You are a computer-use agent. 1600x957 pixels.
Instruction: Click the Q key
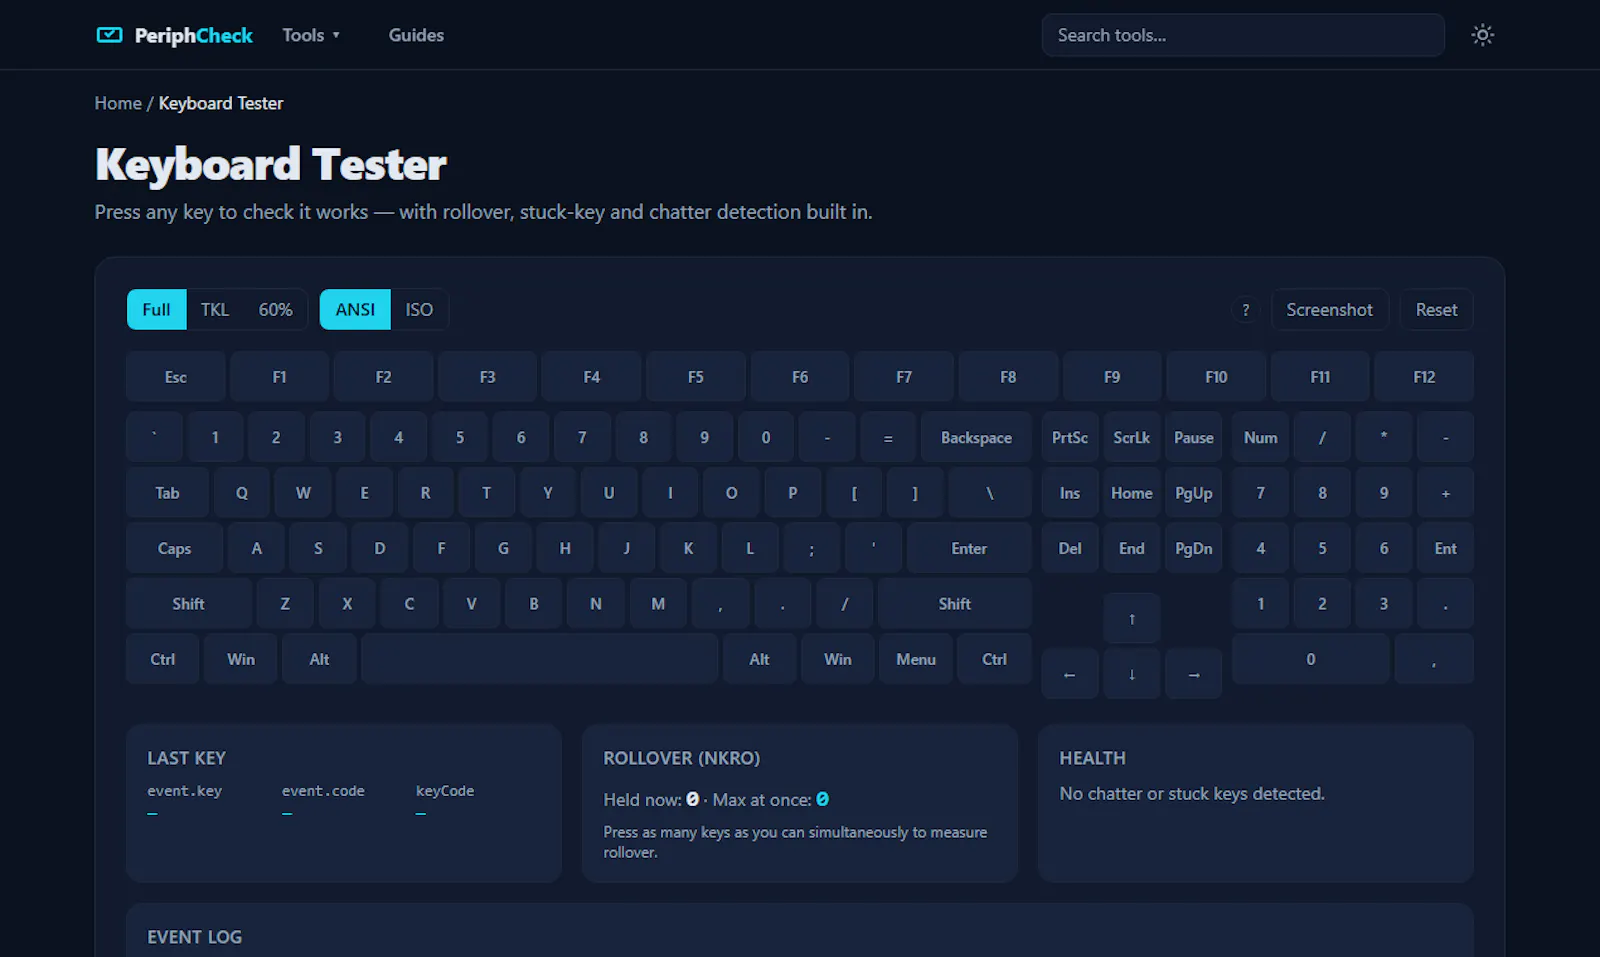coord(242,493)
